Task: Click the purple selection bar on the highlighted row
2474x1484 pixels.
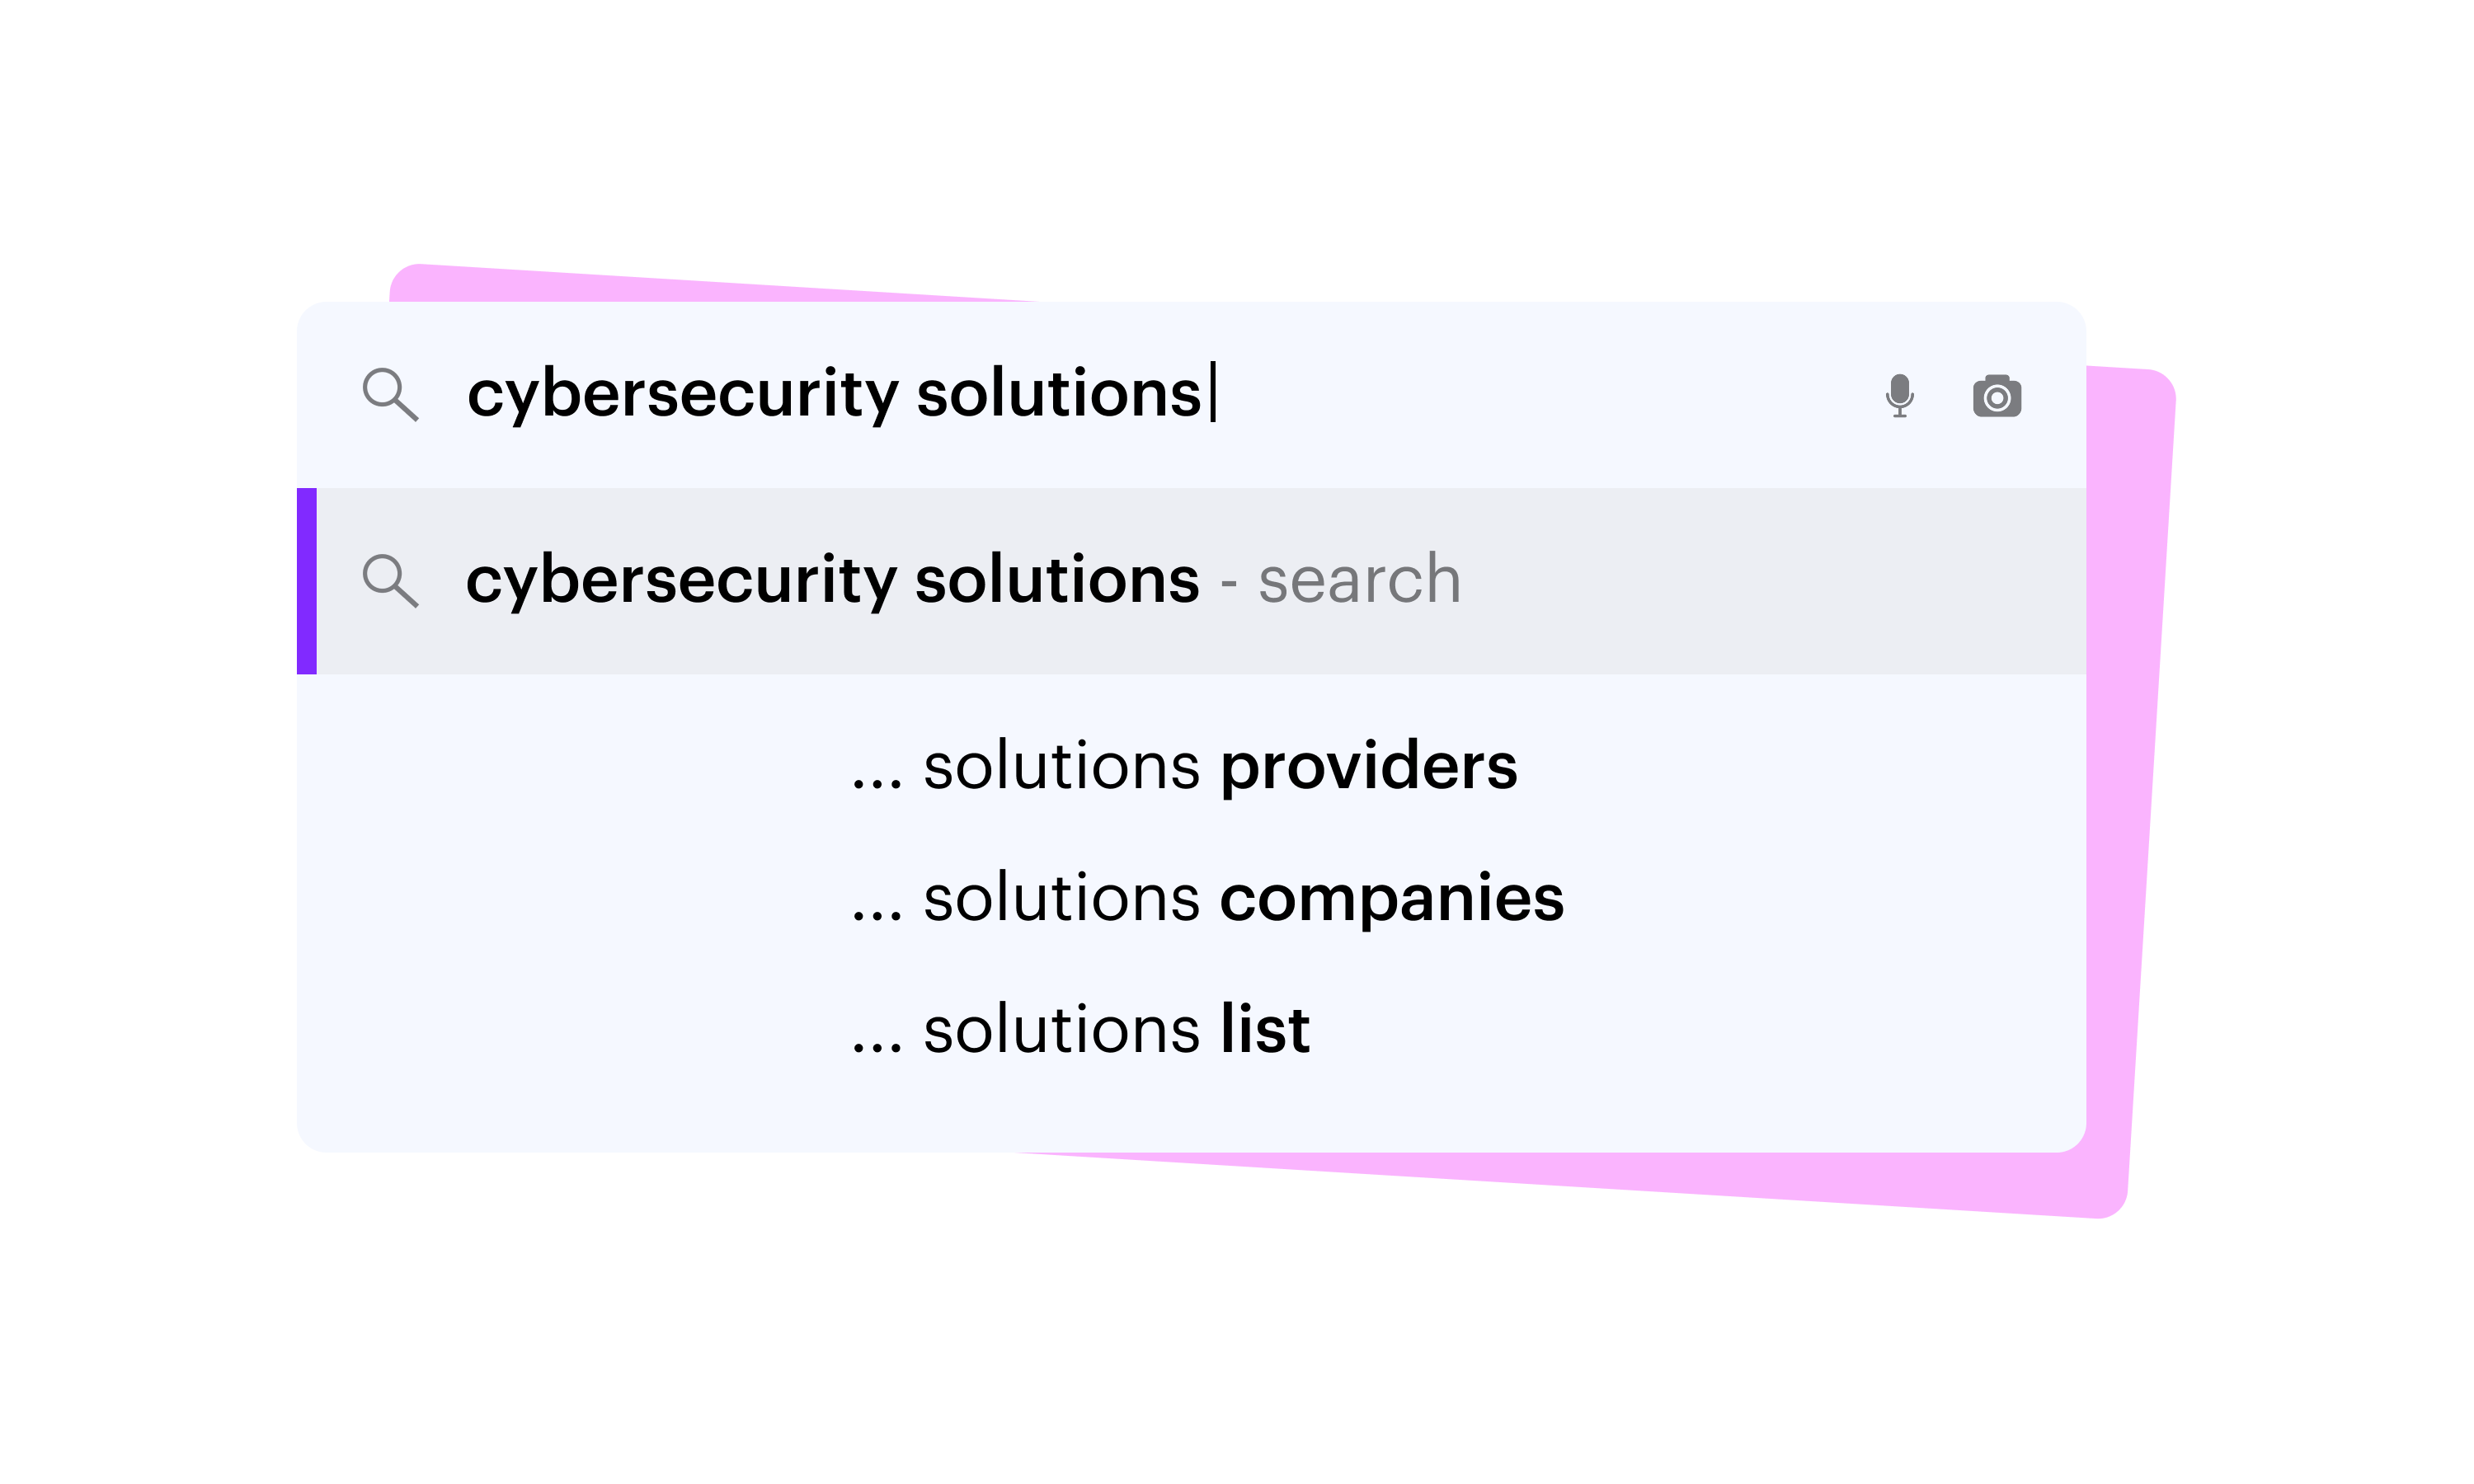Action: (x=307, y=581)
